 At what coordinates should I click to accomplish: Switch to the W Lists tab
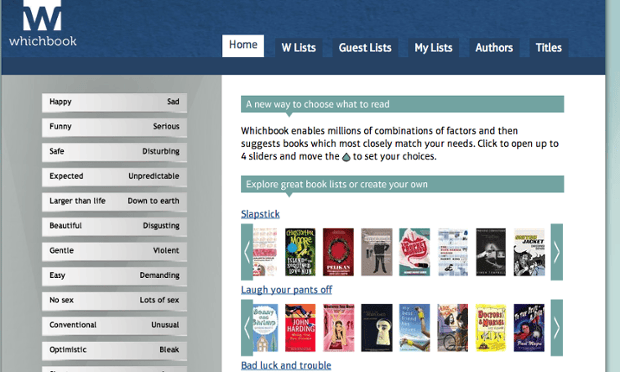pos(299,47)
